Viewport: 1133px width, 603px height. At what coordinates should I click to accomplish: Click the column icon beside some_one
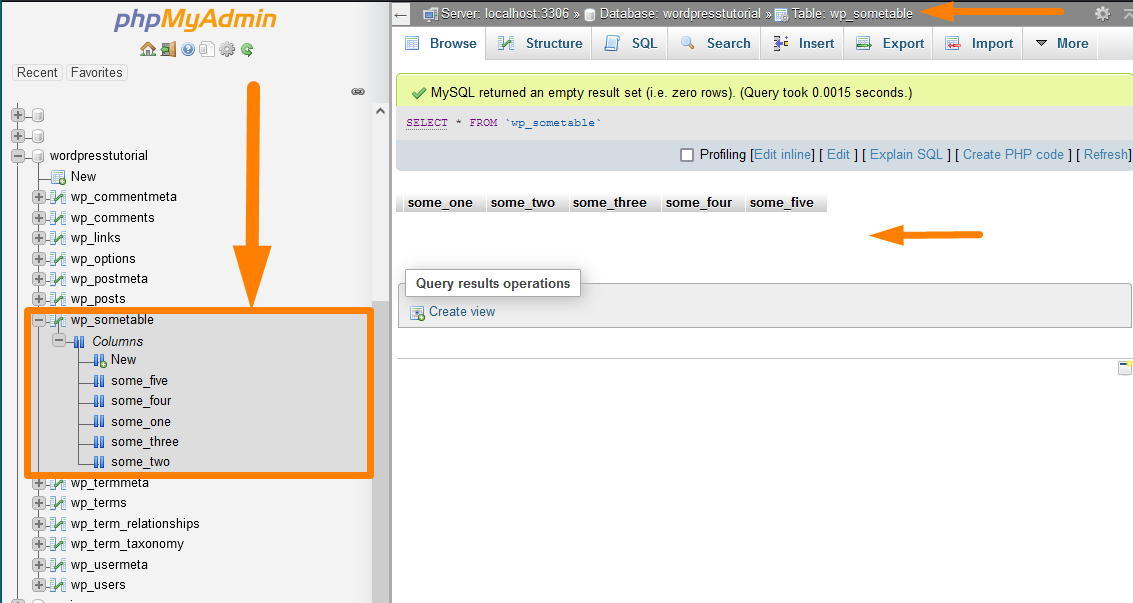click(x=99, y=422)
